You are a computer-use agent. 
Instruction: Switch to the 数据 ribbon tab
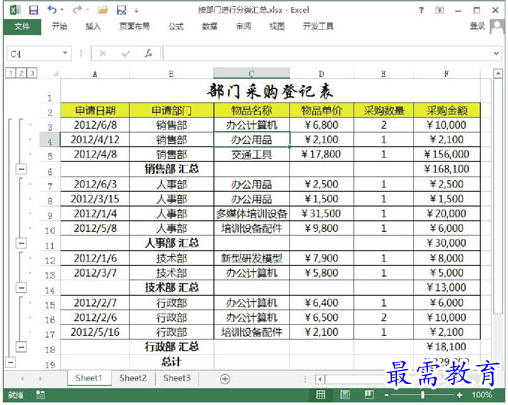pyautogui.click(x=210, y=26)
